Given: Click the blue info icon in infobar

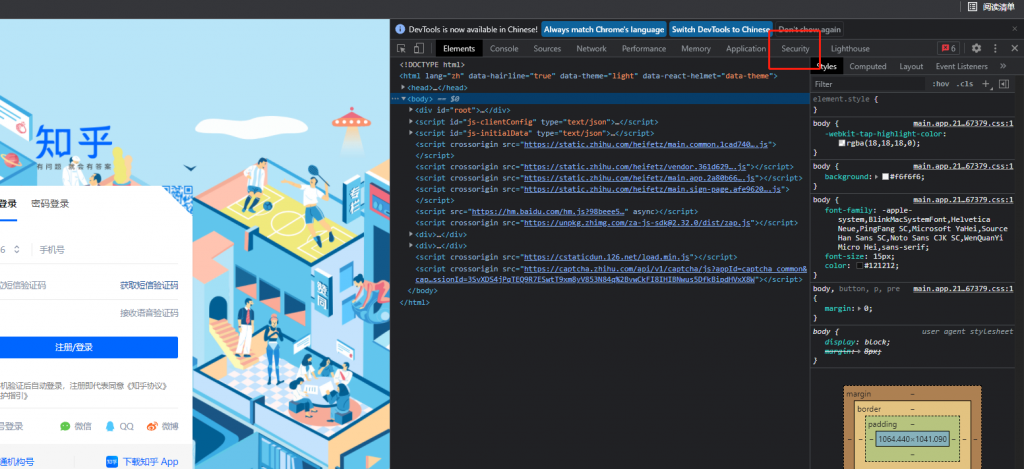Looking at the screenshot, I should pos(400,29).
